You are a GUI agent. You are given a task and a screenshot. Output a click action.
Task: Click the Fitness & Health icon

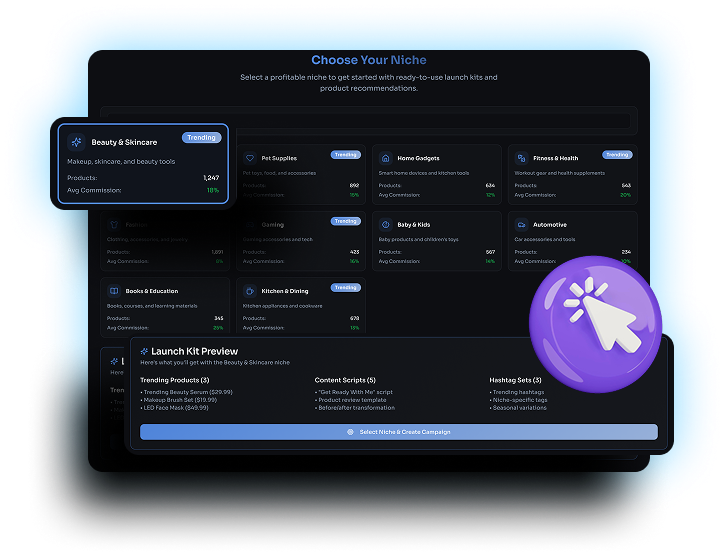point(521,158)
